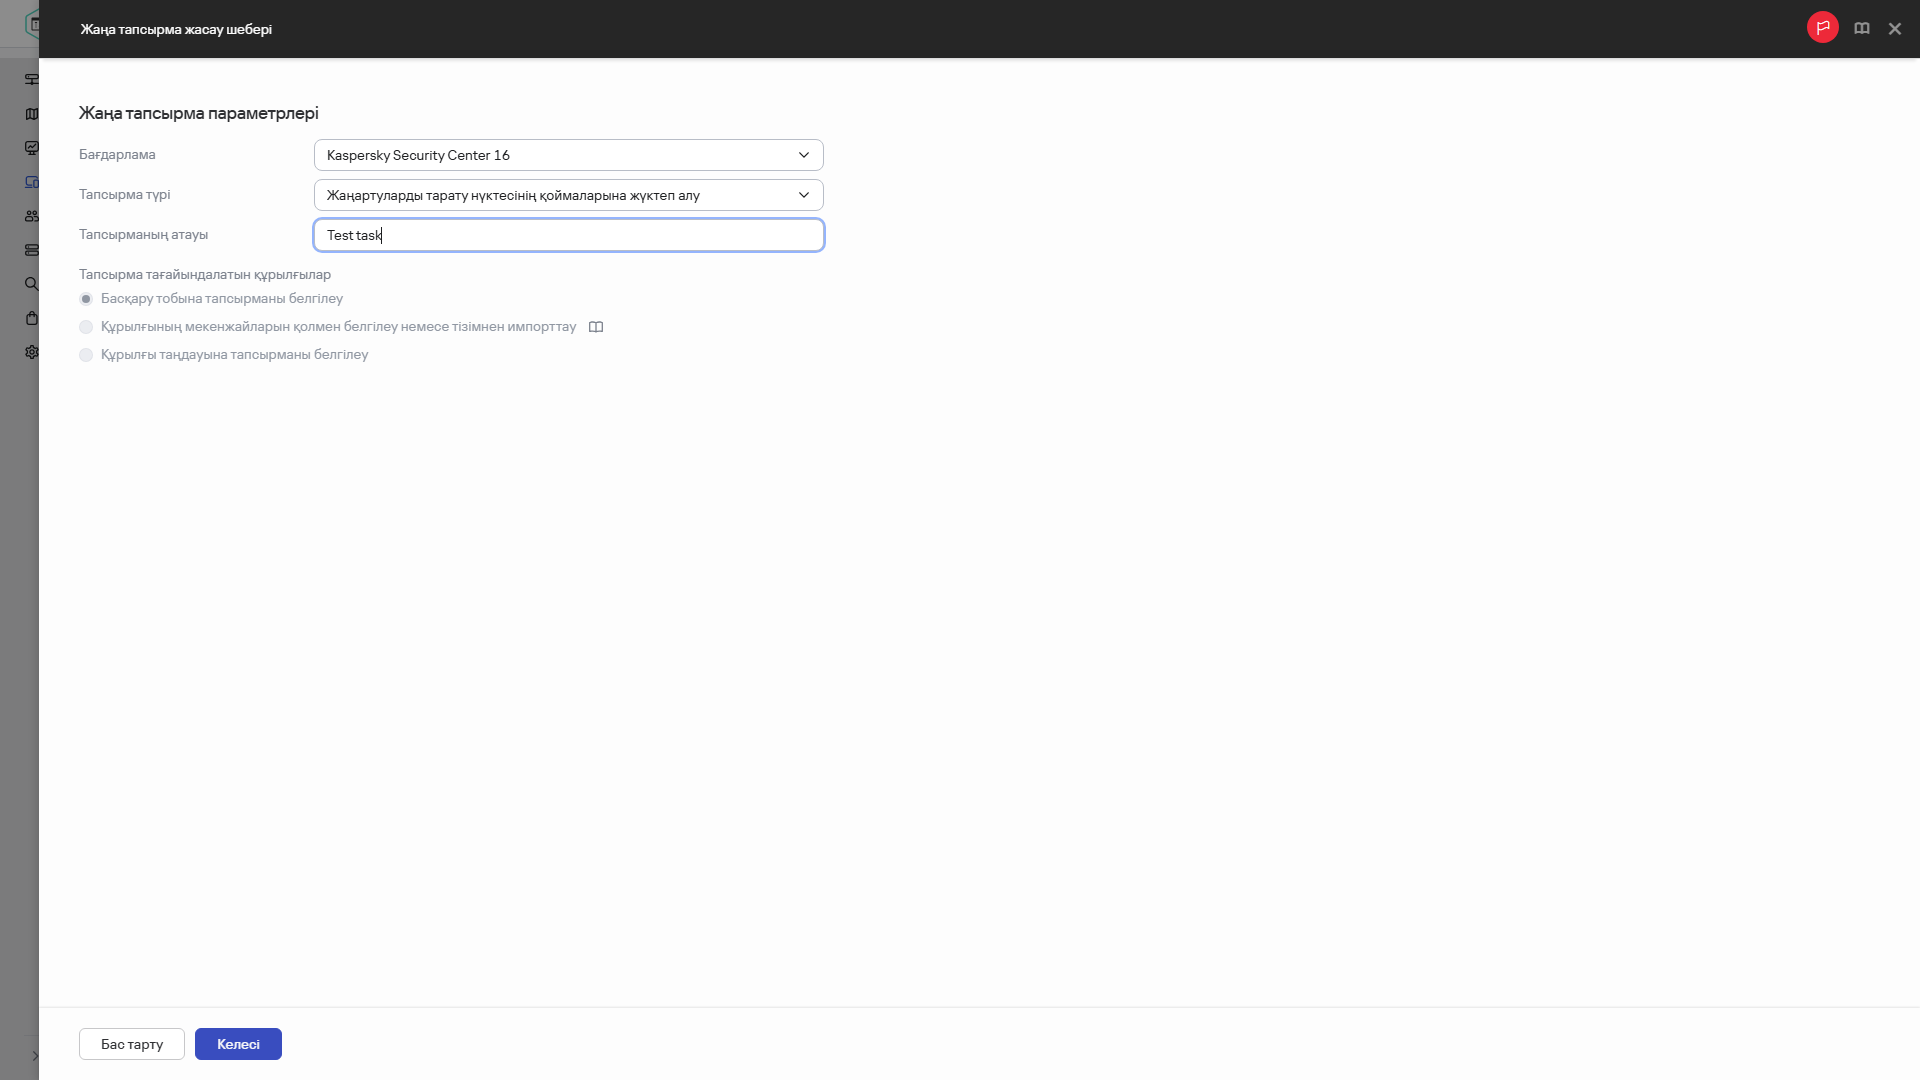This screenshot has height=1080, width=1920.
Task: Click the monitoring dashboard sidebar icon
Action: coord(32,148)
